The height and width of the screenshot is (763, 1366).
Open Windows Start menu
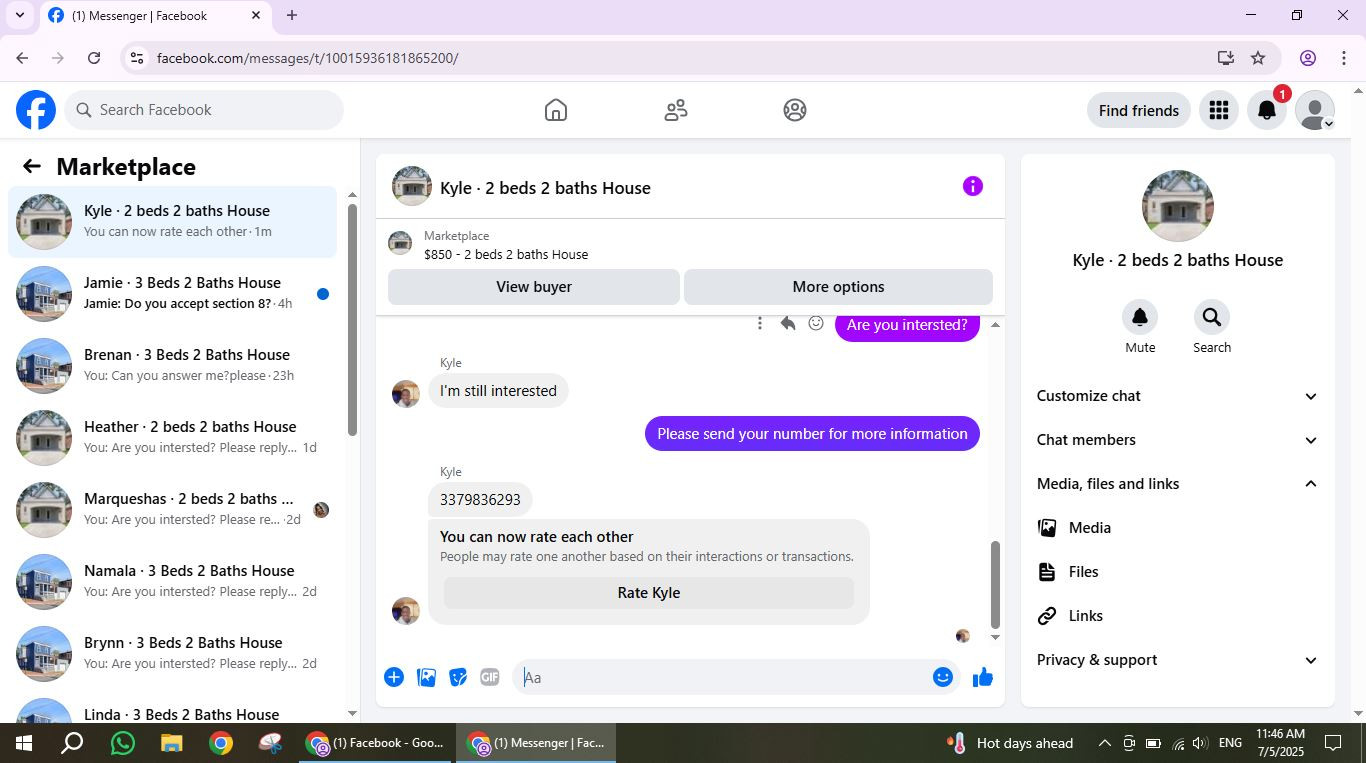point(24,743)
